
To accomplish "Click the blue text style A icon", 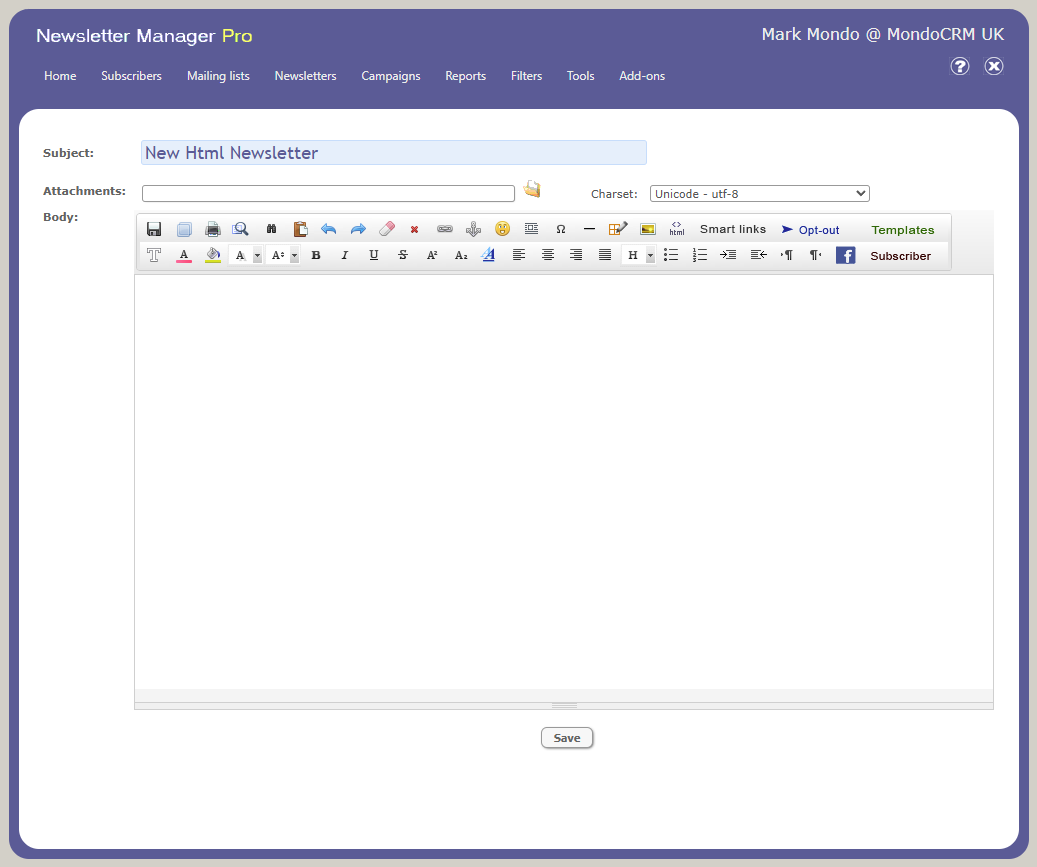I will pyautogui.click(x=488, y=255).
